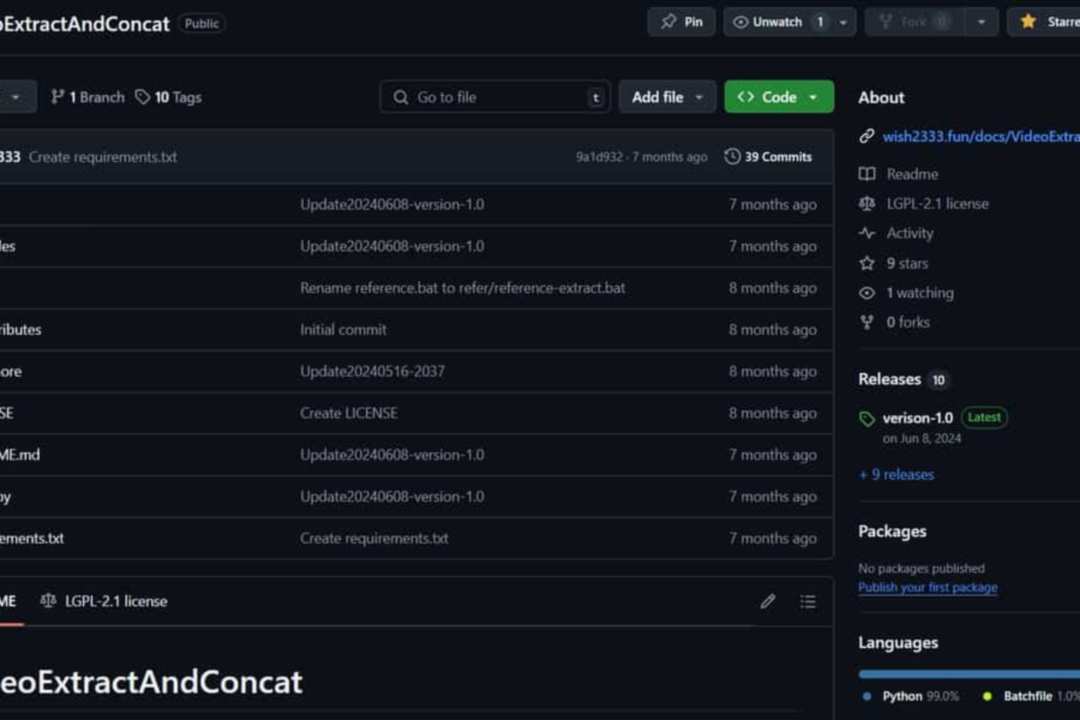
Task: Click the star icon next to 9 stars
Action: coord(867,263)
